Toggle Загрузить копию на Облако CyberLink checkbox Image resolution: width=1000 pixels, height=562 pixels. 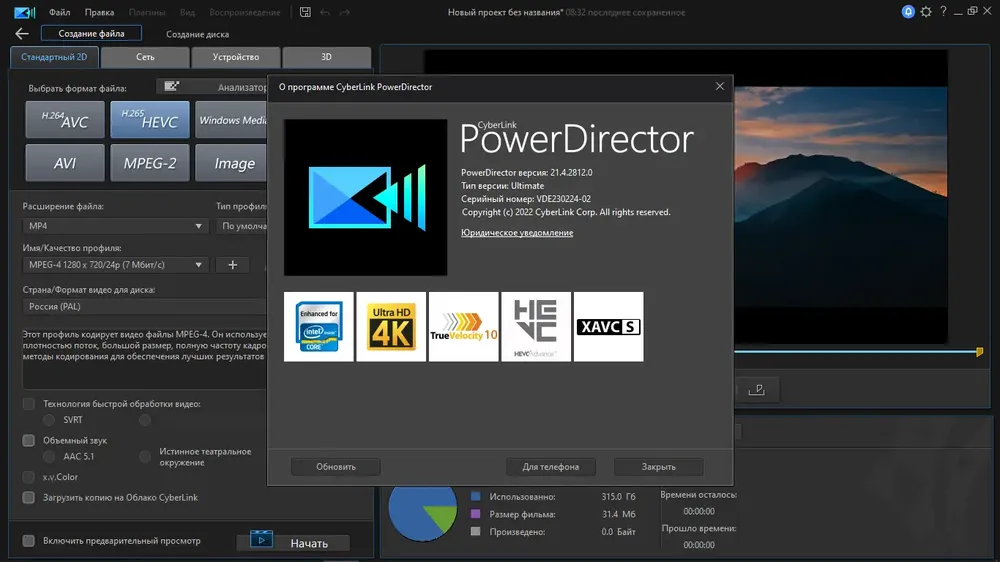click(x=29, y=498)
